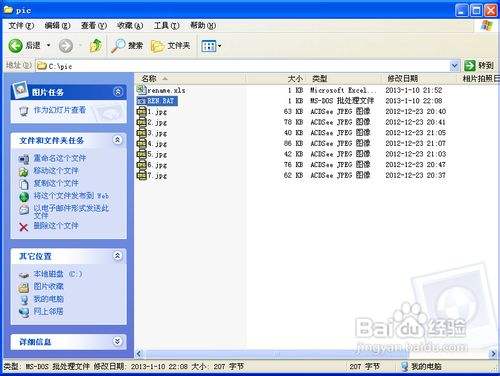Select the 2.jpg file

pyautogui.click(x=152, y=122)
